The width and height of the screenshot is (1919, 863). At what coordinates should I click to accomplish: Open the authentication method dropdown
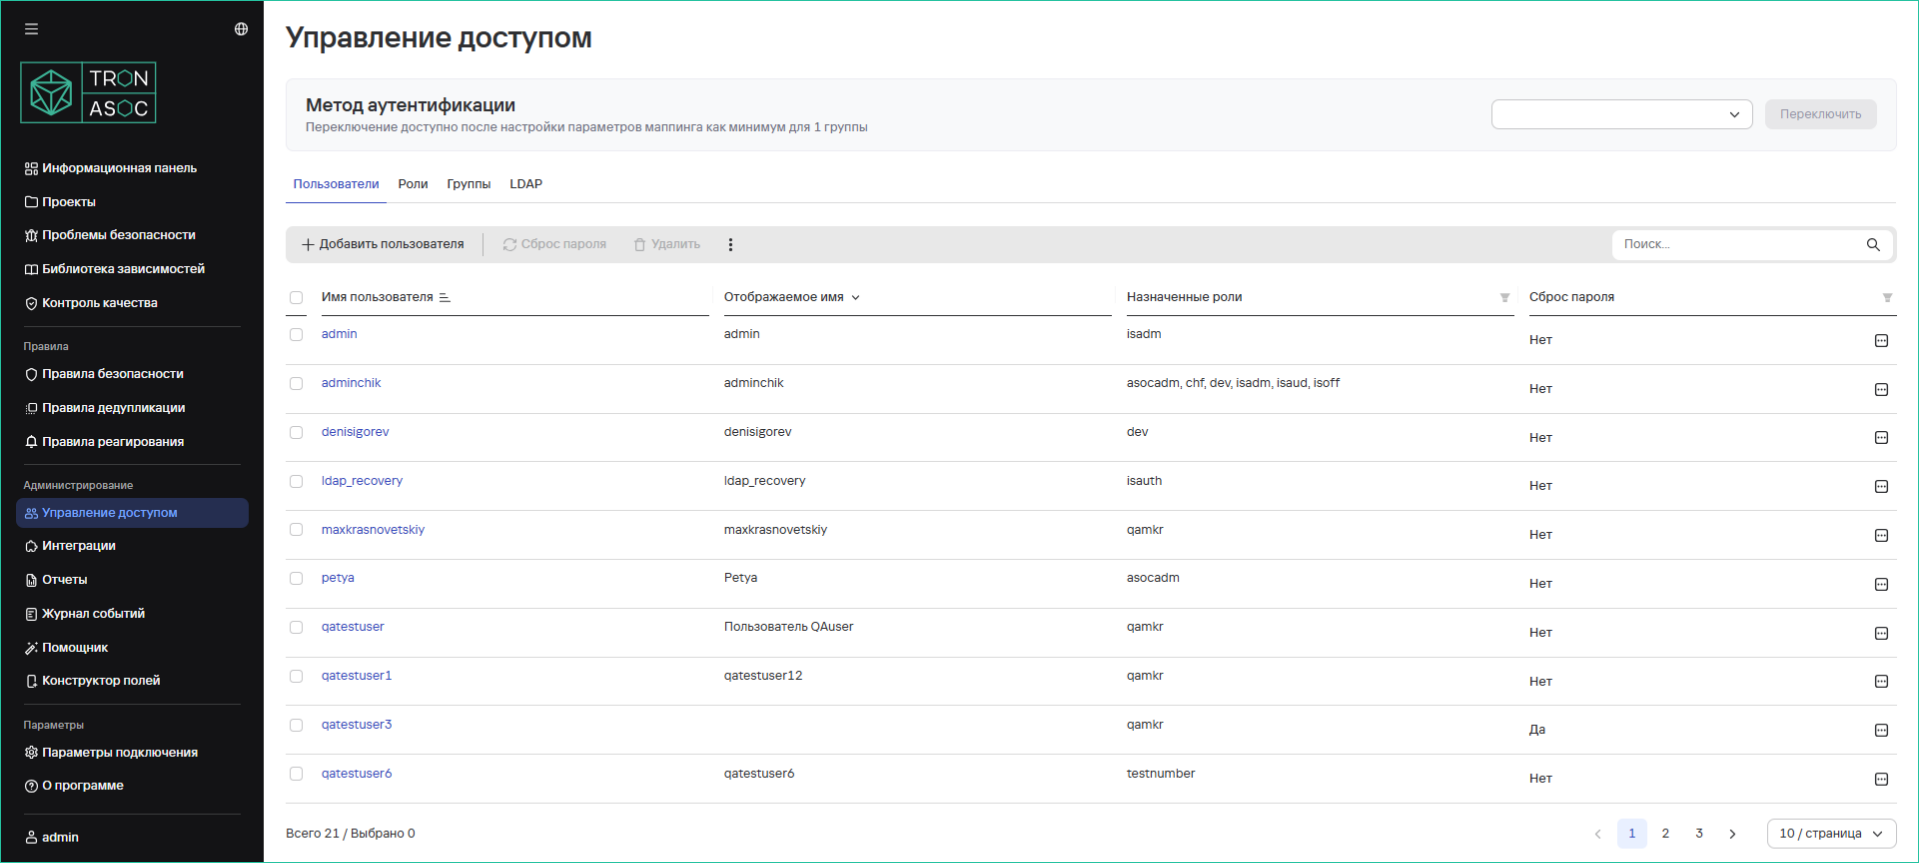[1620, 115]
